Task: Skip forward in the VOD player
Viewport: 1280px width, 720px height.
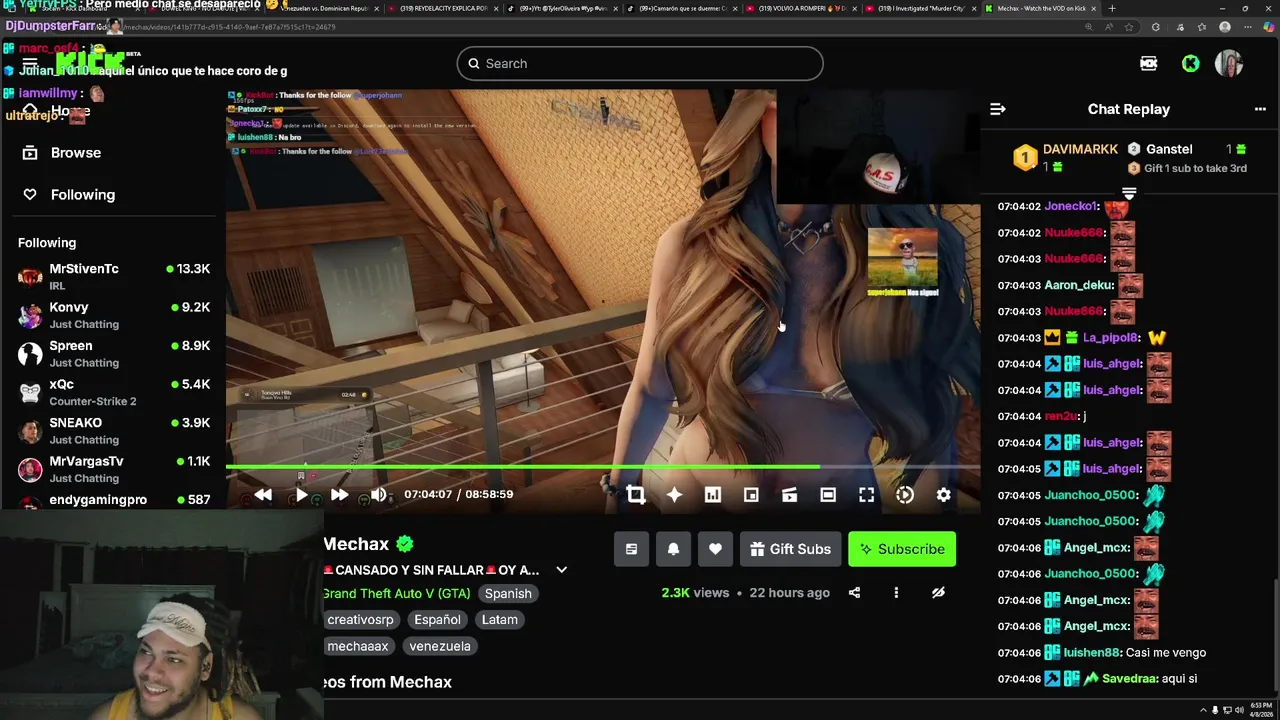Action: (340, 494)
